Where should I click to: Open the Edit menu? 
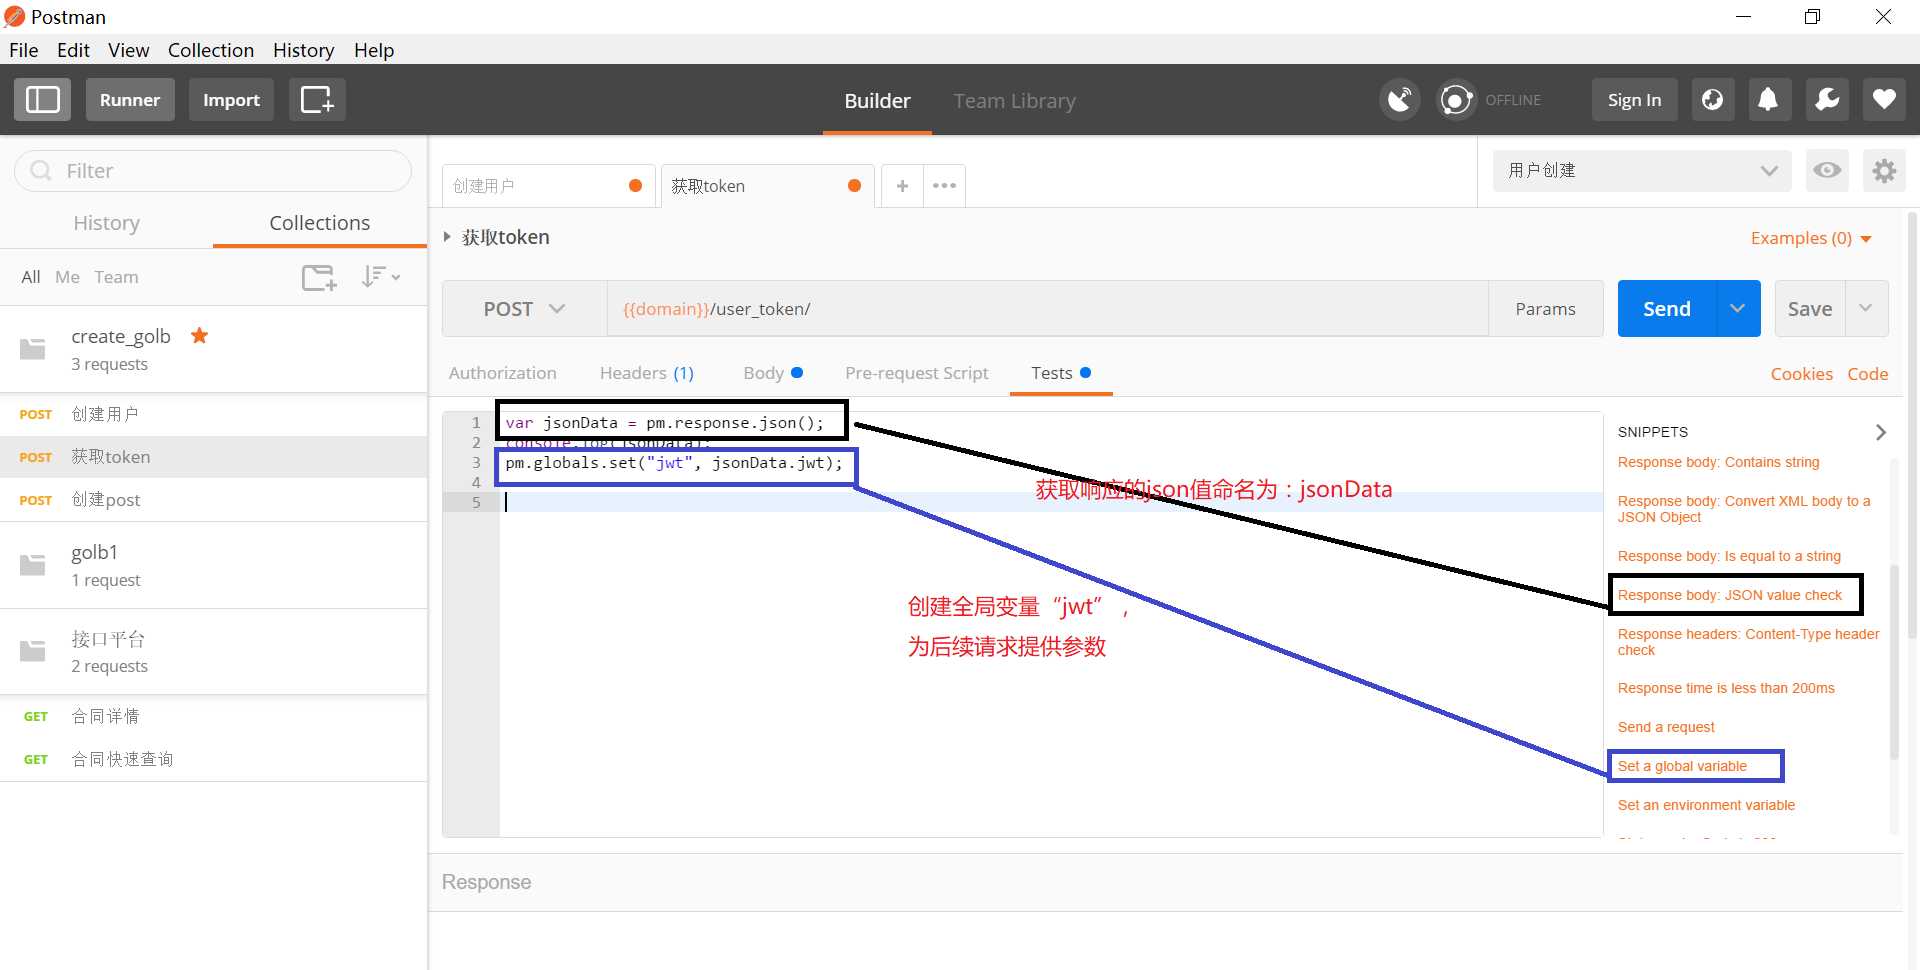tap(73, 50)
